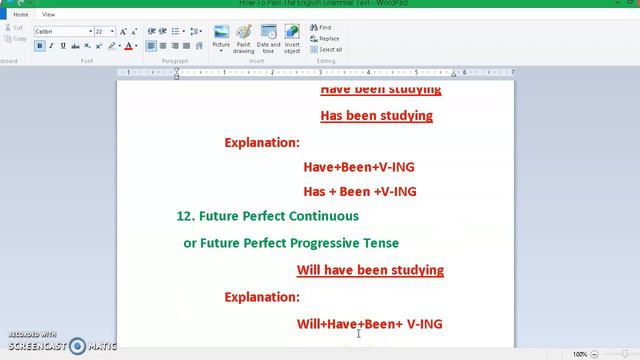The height and width of the screenshot is (360, 640).
Task: Click the Copy button
Action: (x=16, y=39)
